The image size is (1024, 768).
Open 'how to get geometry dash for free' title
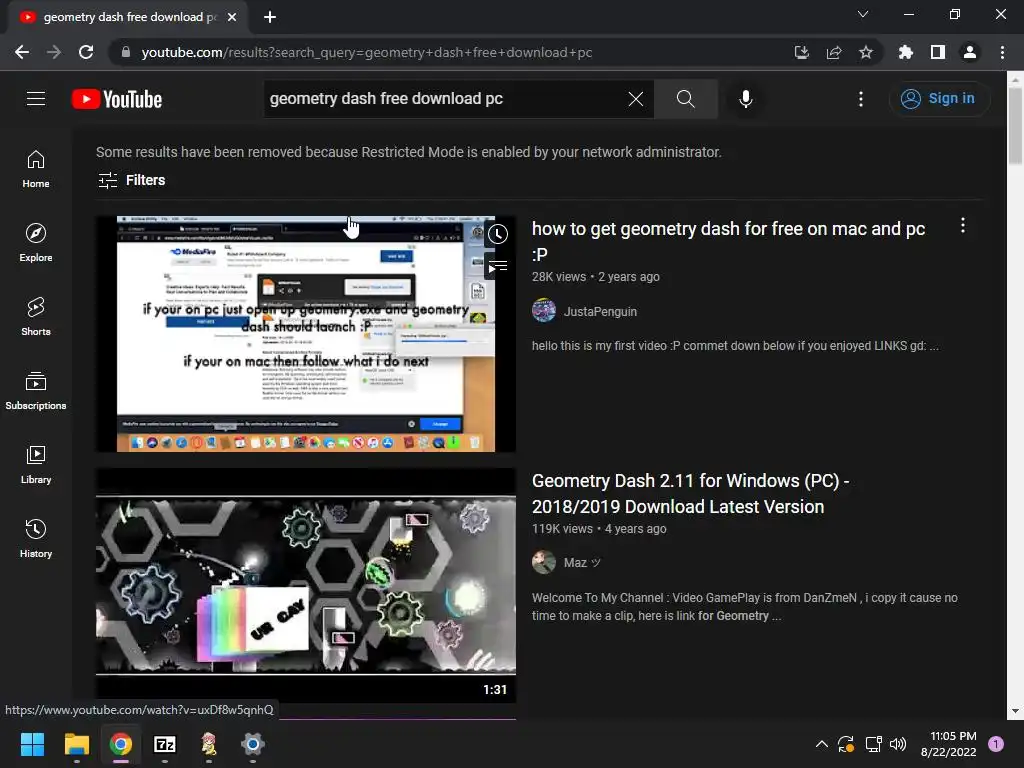[728, 241]
